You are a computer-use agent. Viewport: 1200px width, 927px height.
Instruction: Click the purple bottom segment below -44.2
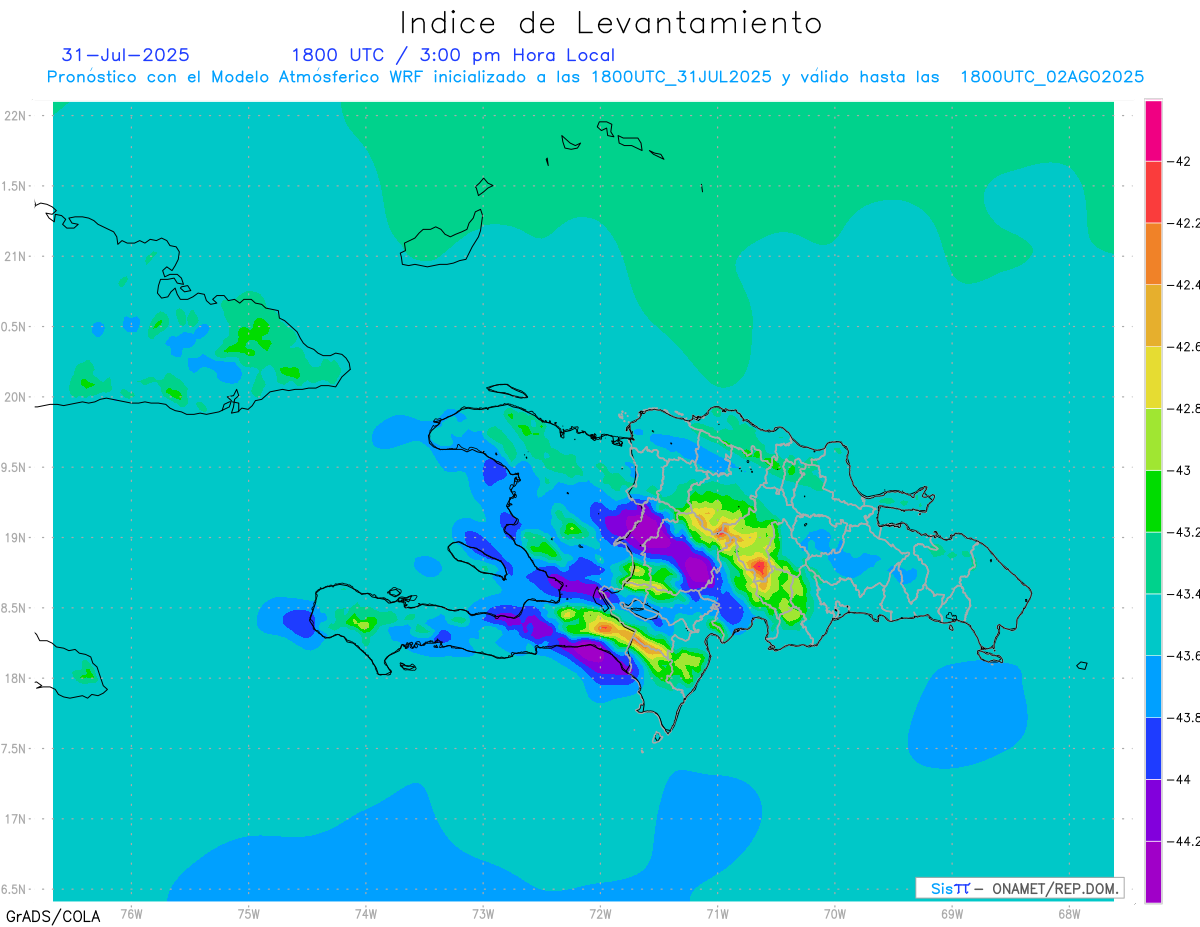1153,872
